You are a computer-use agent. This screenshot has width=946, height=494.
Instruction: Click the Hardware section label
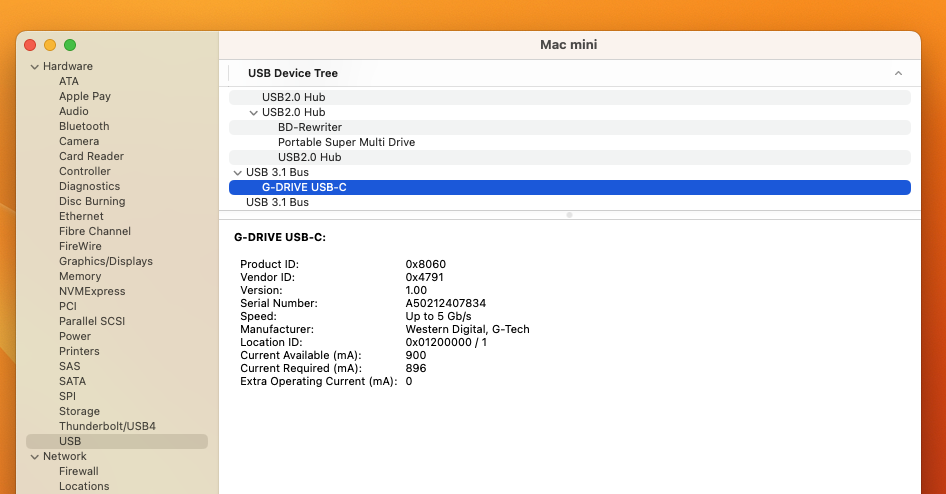tap(68, 66)
